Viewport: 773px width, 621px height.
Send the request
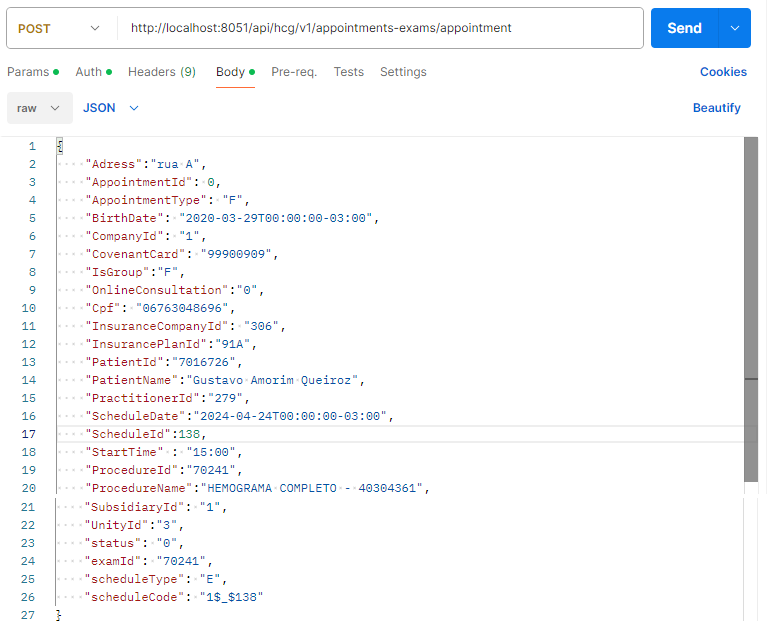coord(684,28)
